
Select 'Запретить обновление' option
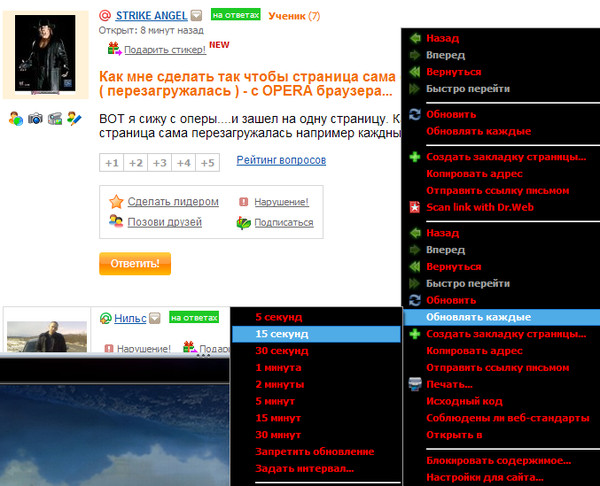click(315, 452)
